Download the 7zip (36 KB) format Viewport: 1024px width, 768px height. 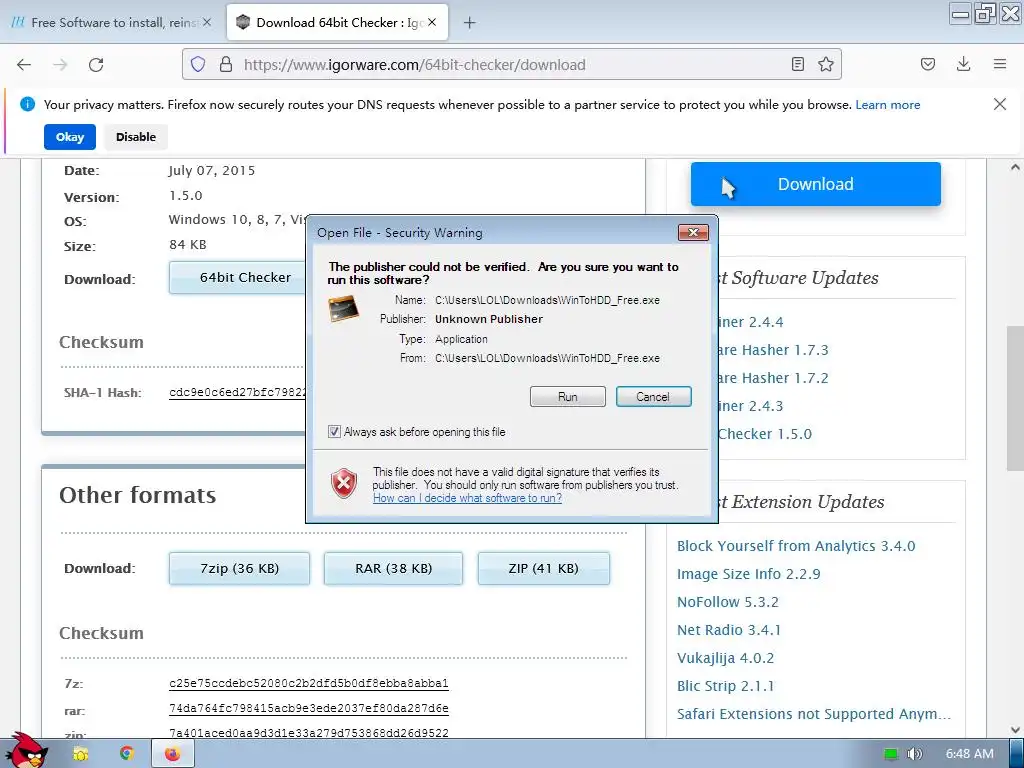pos(239,568)
